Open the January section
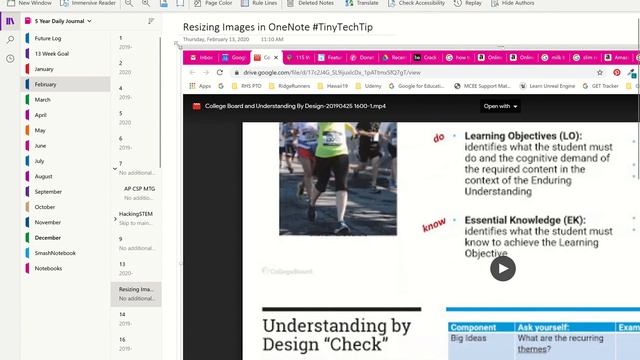640x360 pixels. 65,69
